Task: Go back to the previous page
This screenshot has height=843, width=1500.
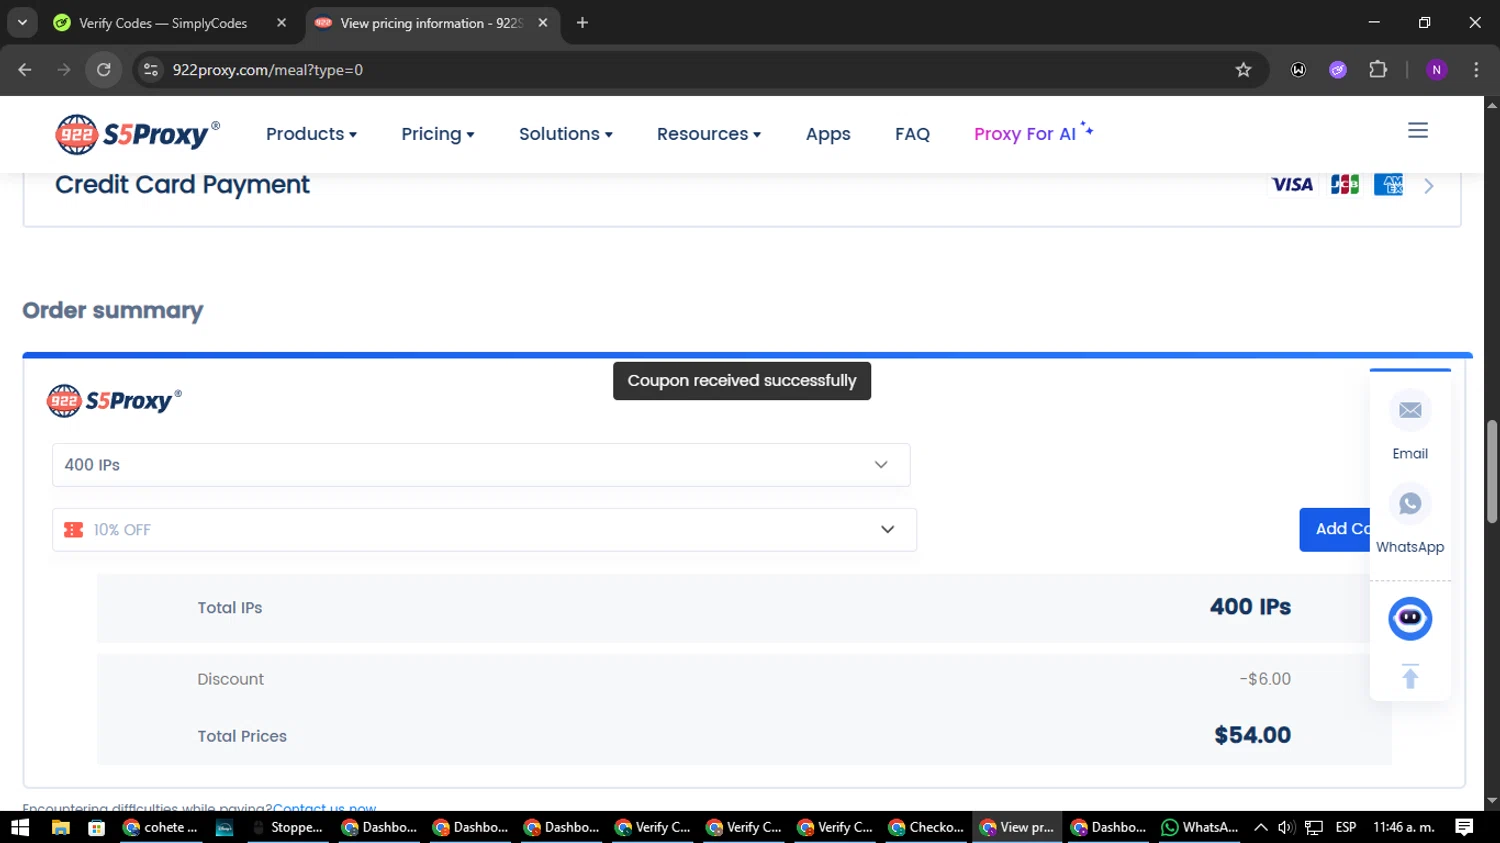Action: pyautogui.click(x=25, y=70)
